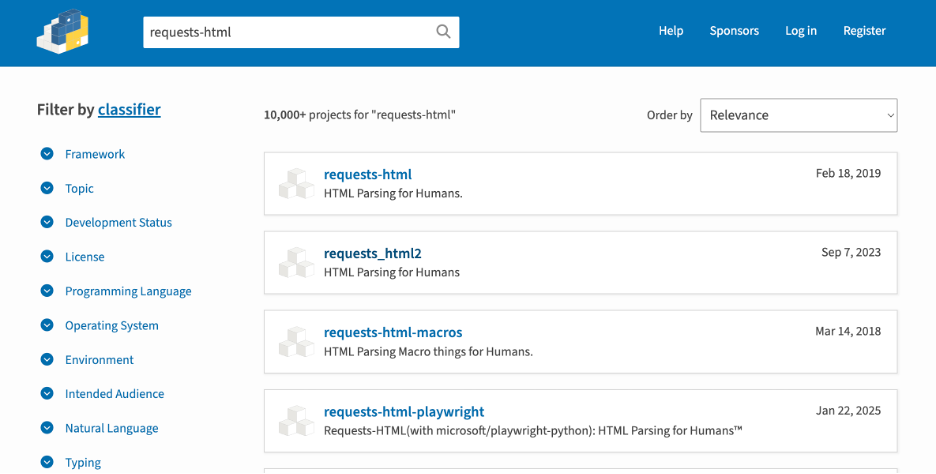This screenshot has width=936, height=474.
Task: Click the date Feb 18, 2019
Action: (848, 173)
